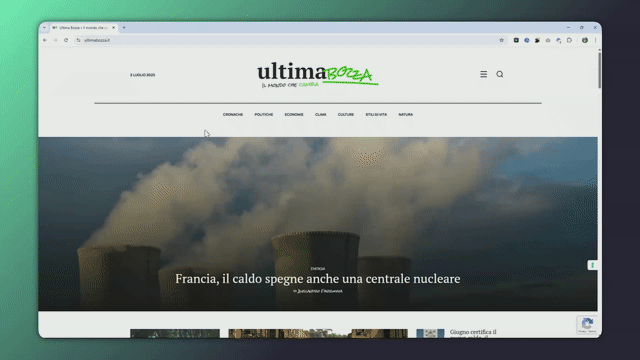Click the dark square extension icon
Screen dimensions: 640x360
click(516, 40)
